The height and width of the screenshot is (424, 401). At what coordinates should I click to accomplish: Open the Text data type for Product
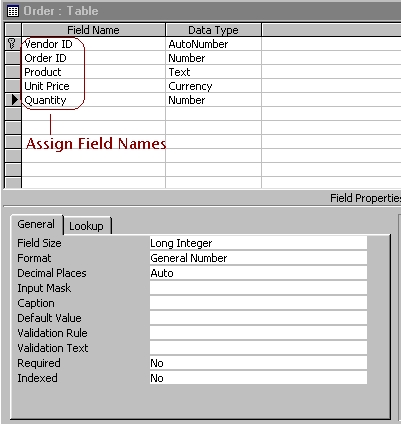[213, 72]
